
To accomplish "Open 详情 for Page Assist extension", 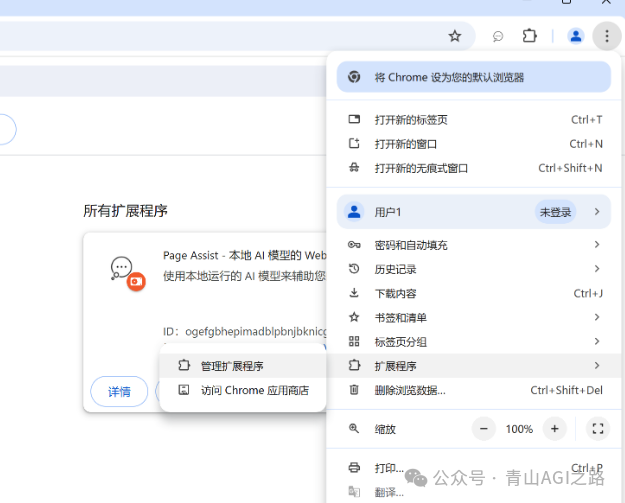I will coord(119,391).
